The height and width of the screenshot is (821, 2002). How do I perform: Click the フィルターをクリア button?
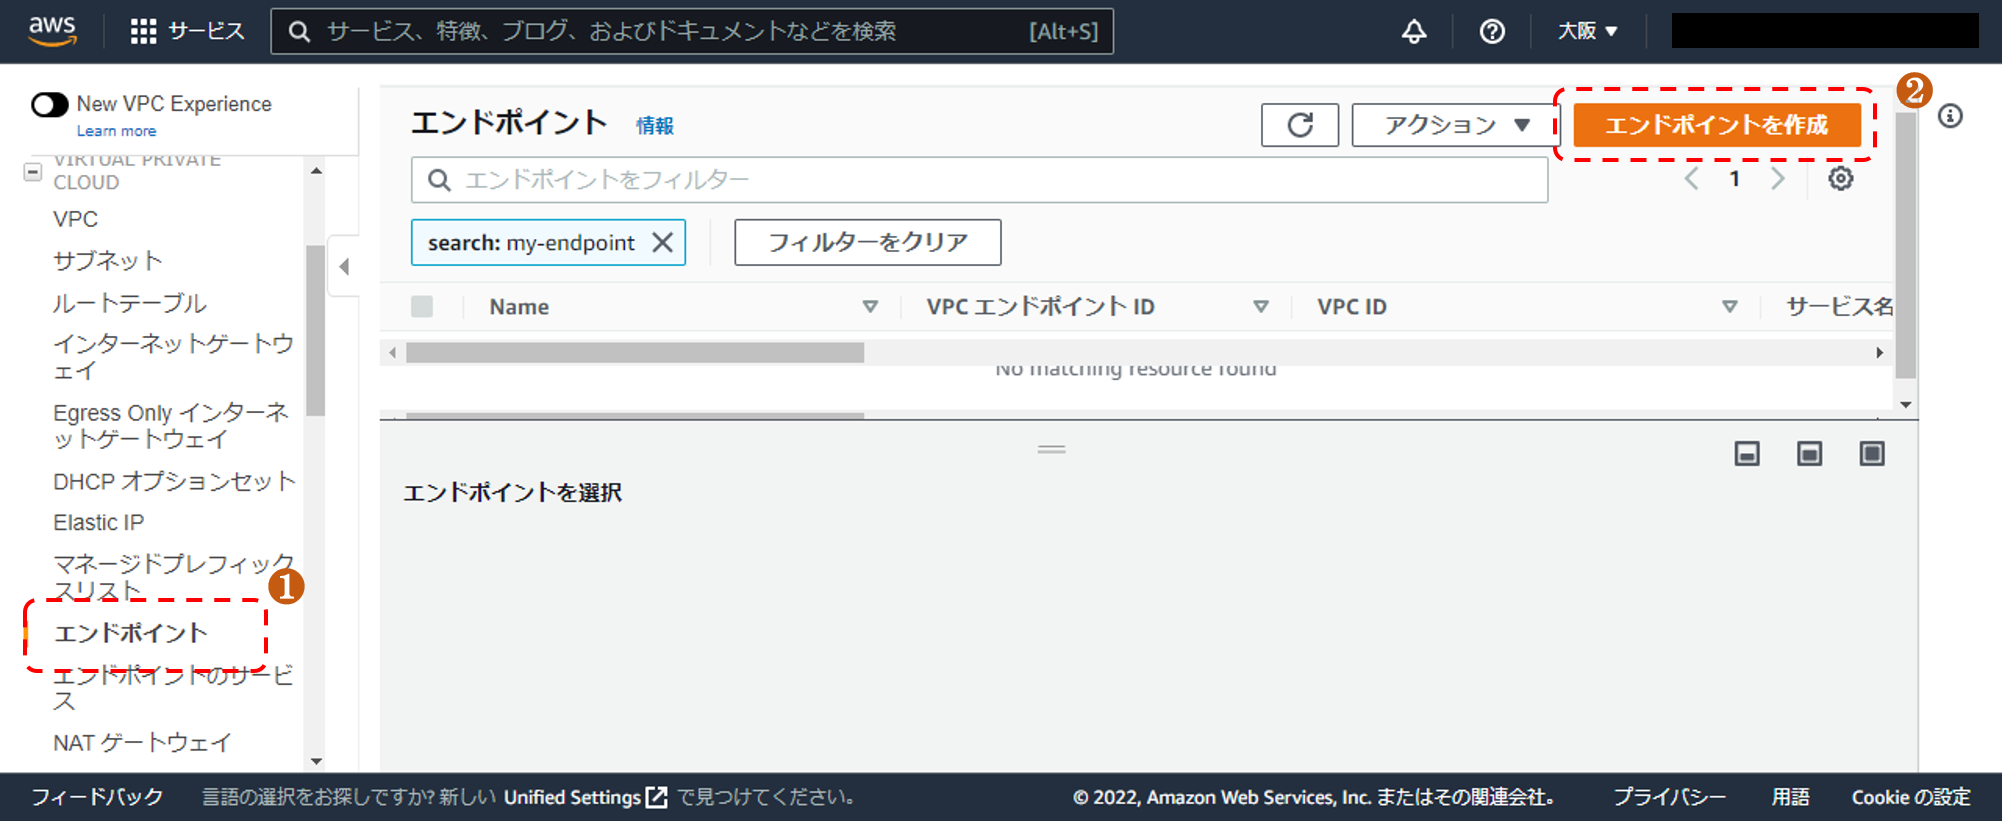[x=867, y=243]
